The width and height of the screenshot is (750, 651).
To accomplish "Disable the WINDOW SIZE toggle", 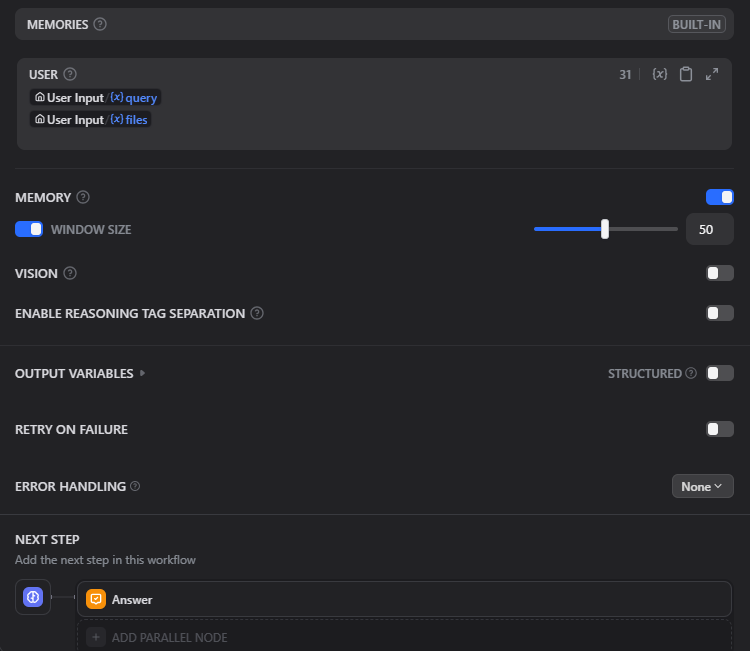I will tap(29, 229).
